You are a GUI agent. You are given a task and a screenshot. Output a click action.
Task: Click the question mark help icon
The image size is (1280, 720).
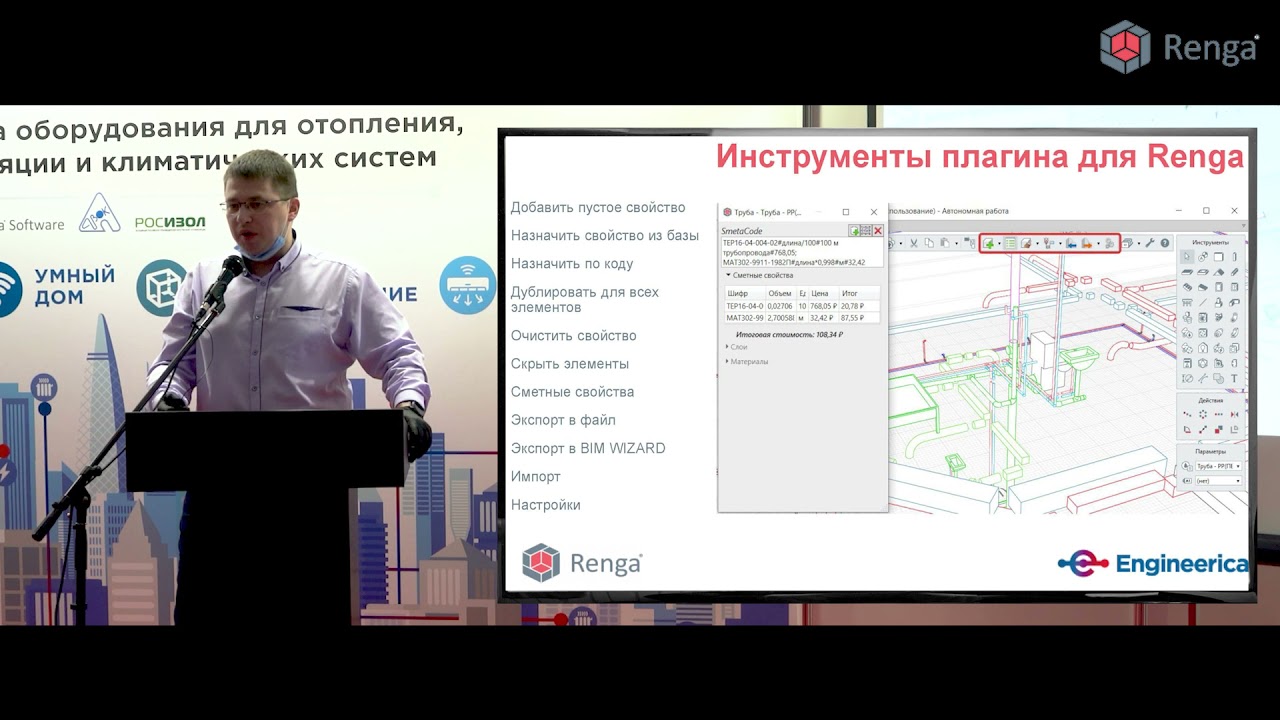pos(1165,243)
